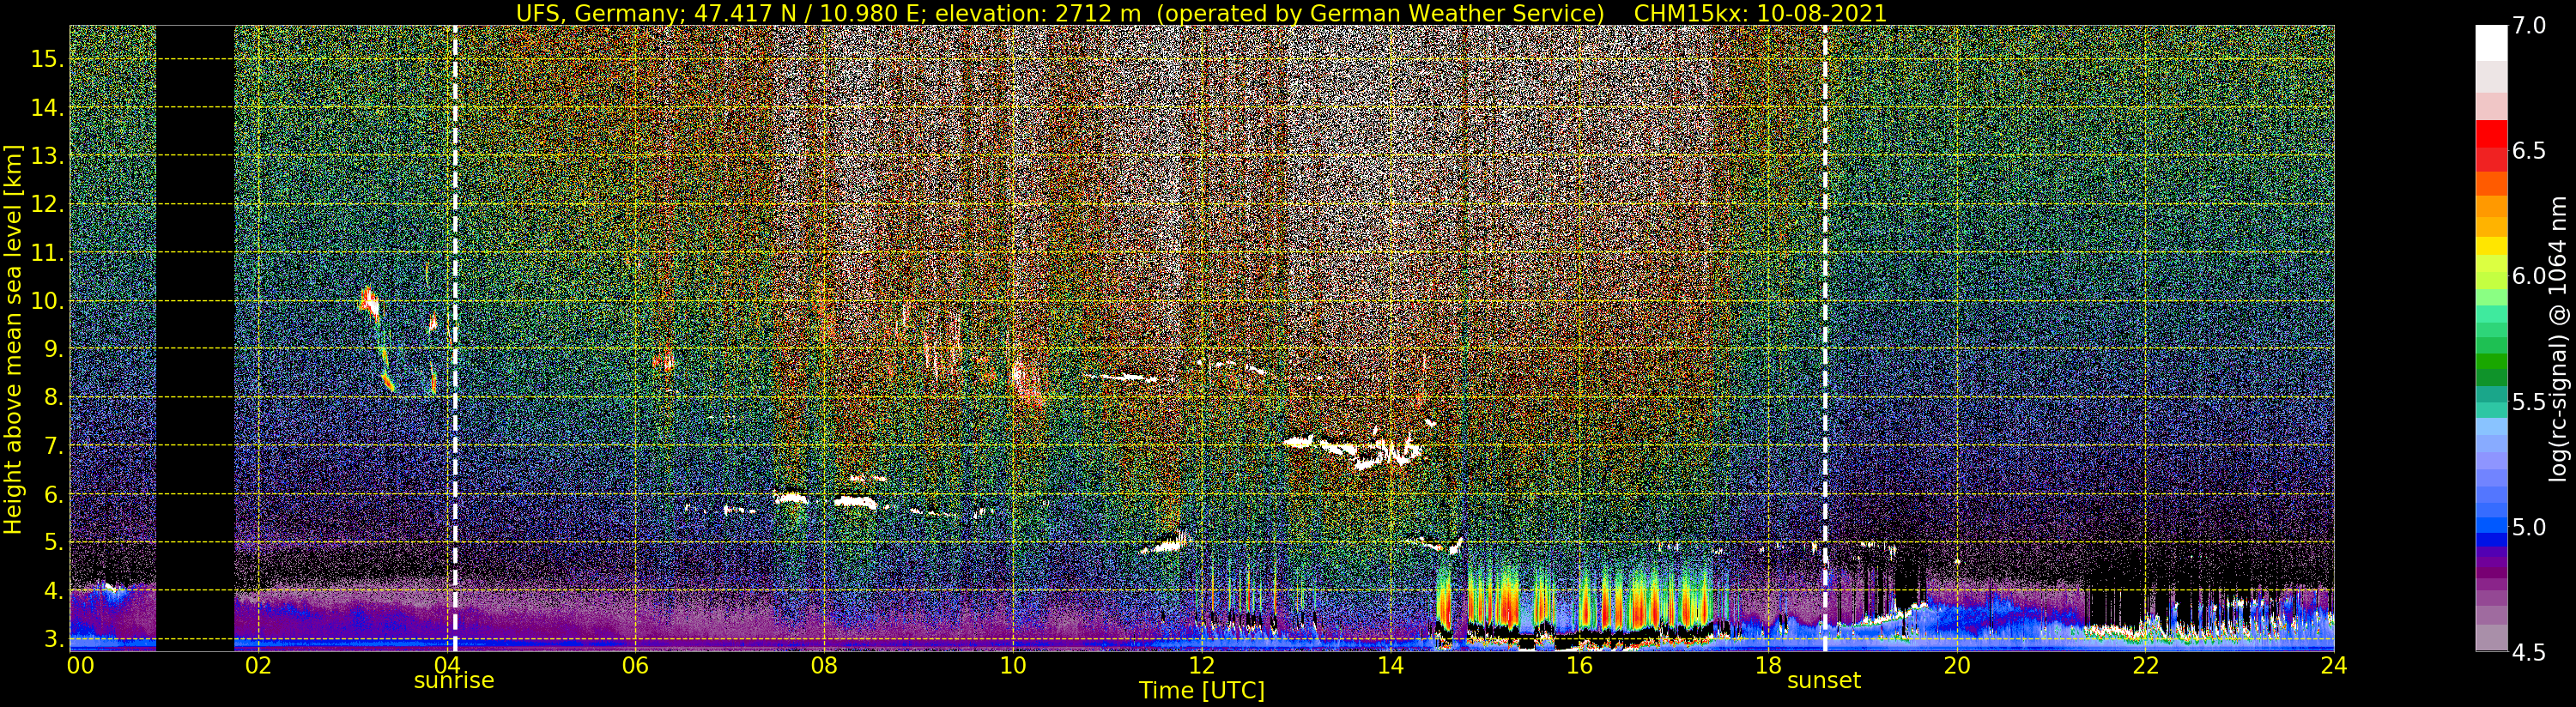The width and height of the screenshot is (2576, 707).
Task: Click the '06' tick on the time axis
Action: (635, 665)
